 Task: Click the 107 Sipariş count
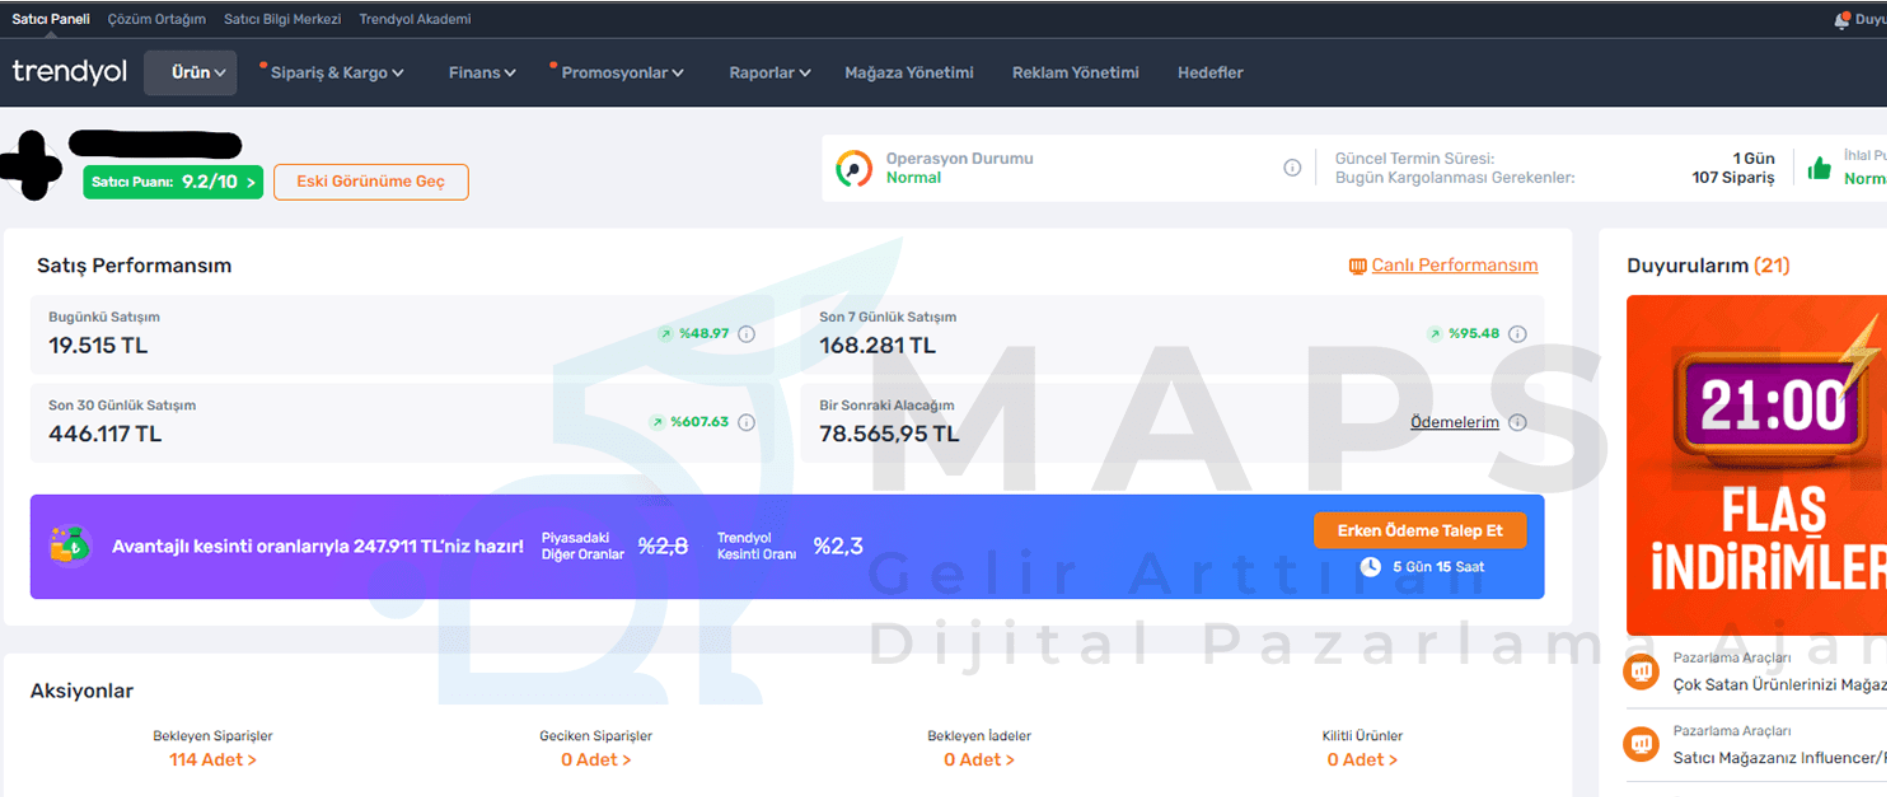click(x=1733, y=178)
